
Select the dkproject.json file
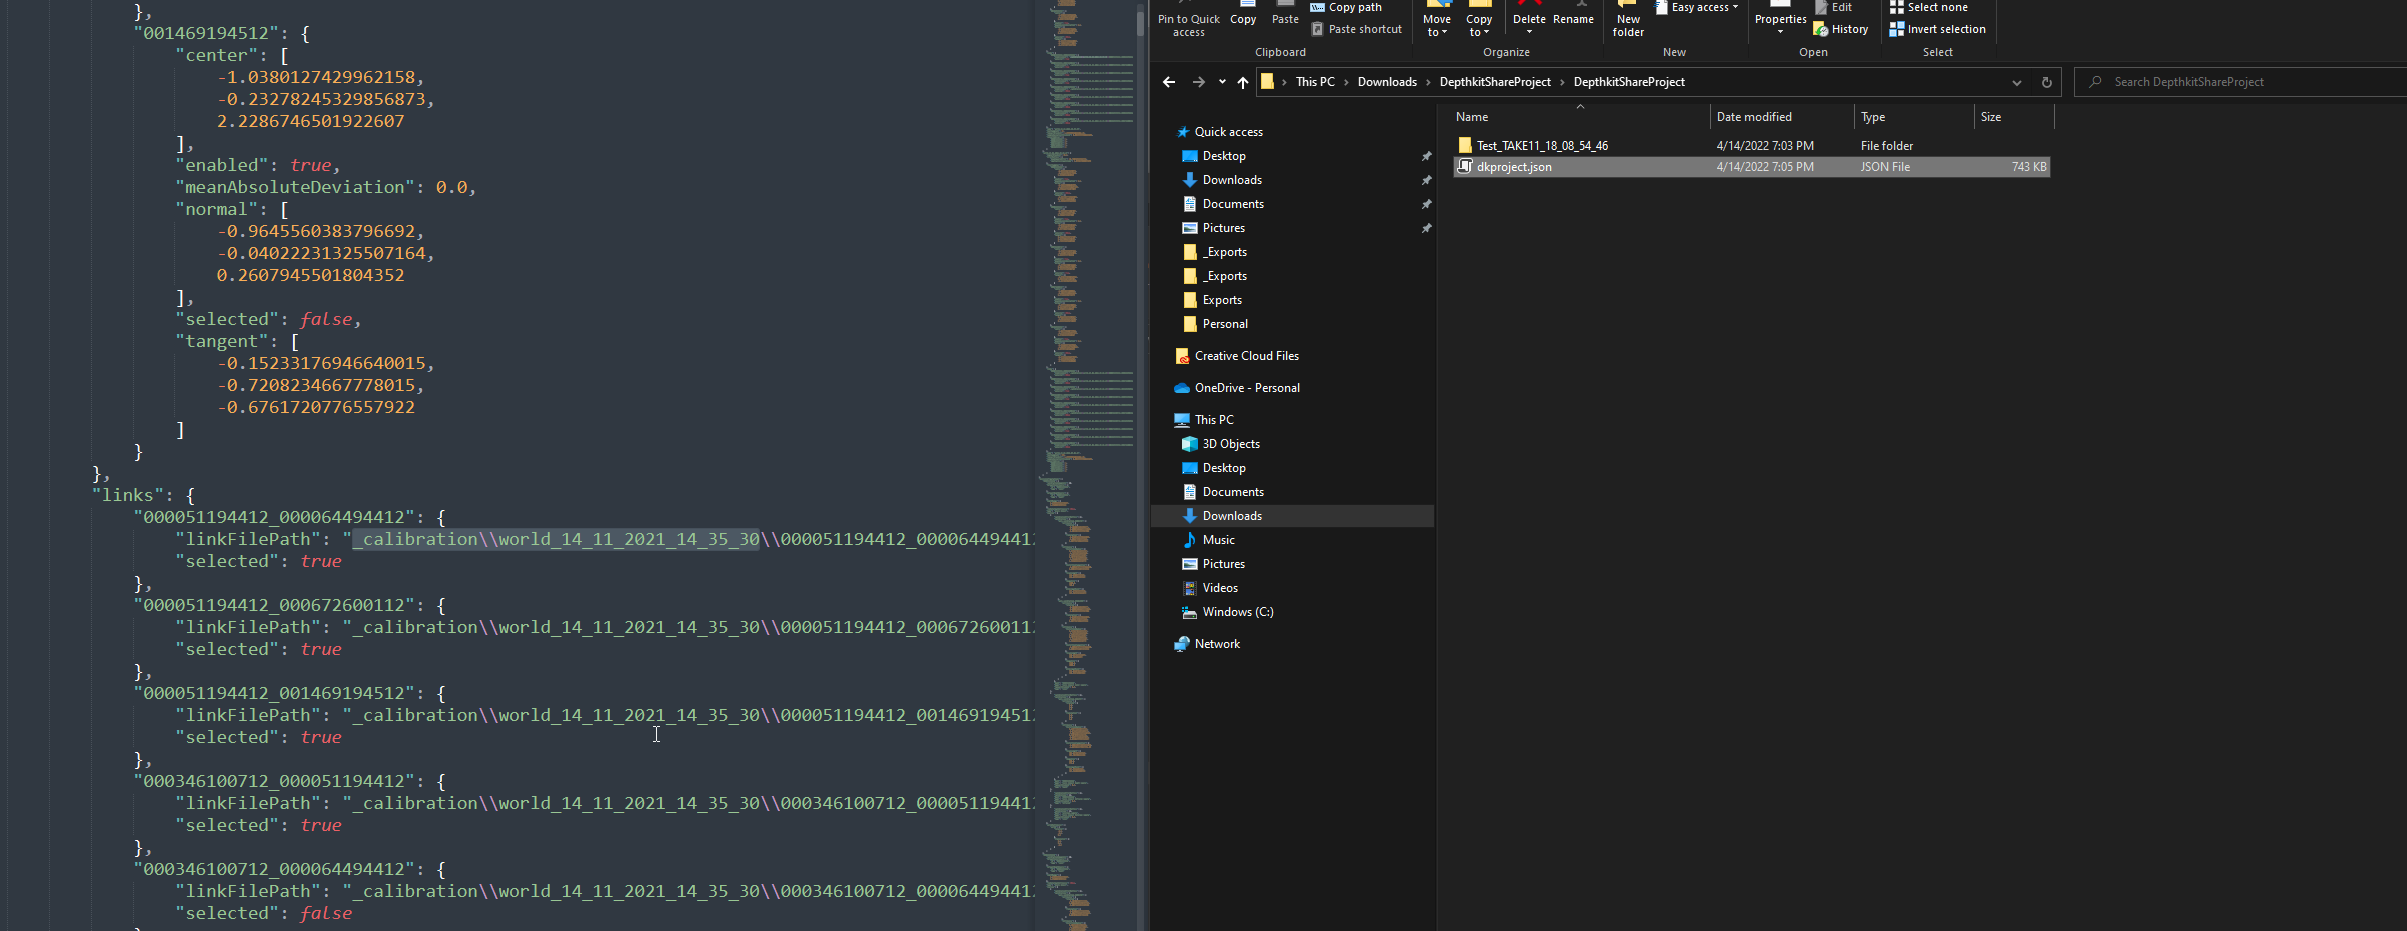(x=1514, y=167)
